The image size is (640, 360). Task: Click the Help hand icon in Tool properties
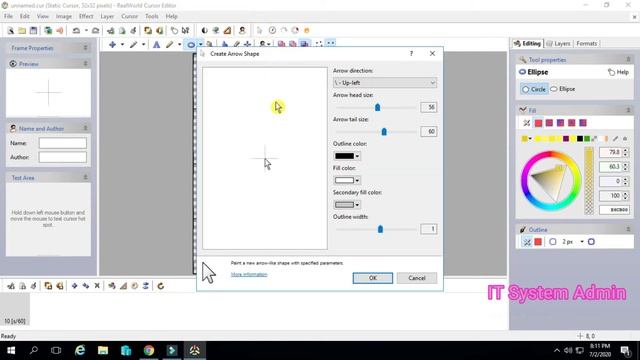pyautogui.click(x=611, y=72)
